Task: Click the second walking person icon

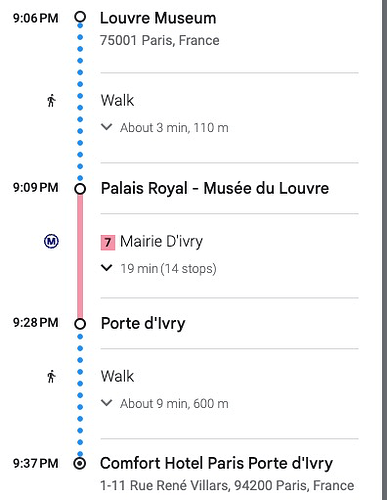Action: click(51, 377)
